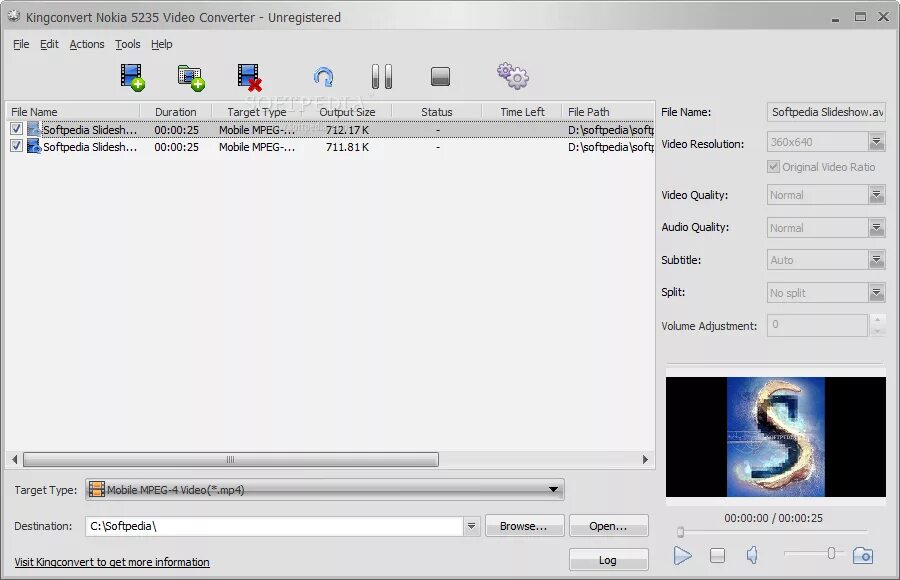Click the file list horizontal scrollbar thumb

(x=231, y=459)
